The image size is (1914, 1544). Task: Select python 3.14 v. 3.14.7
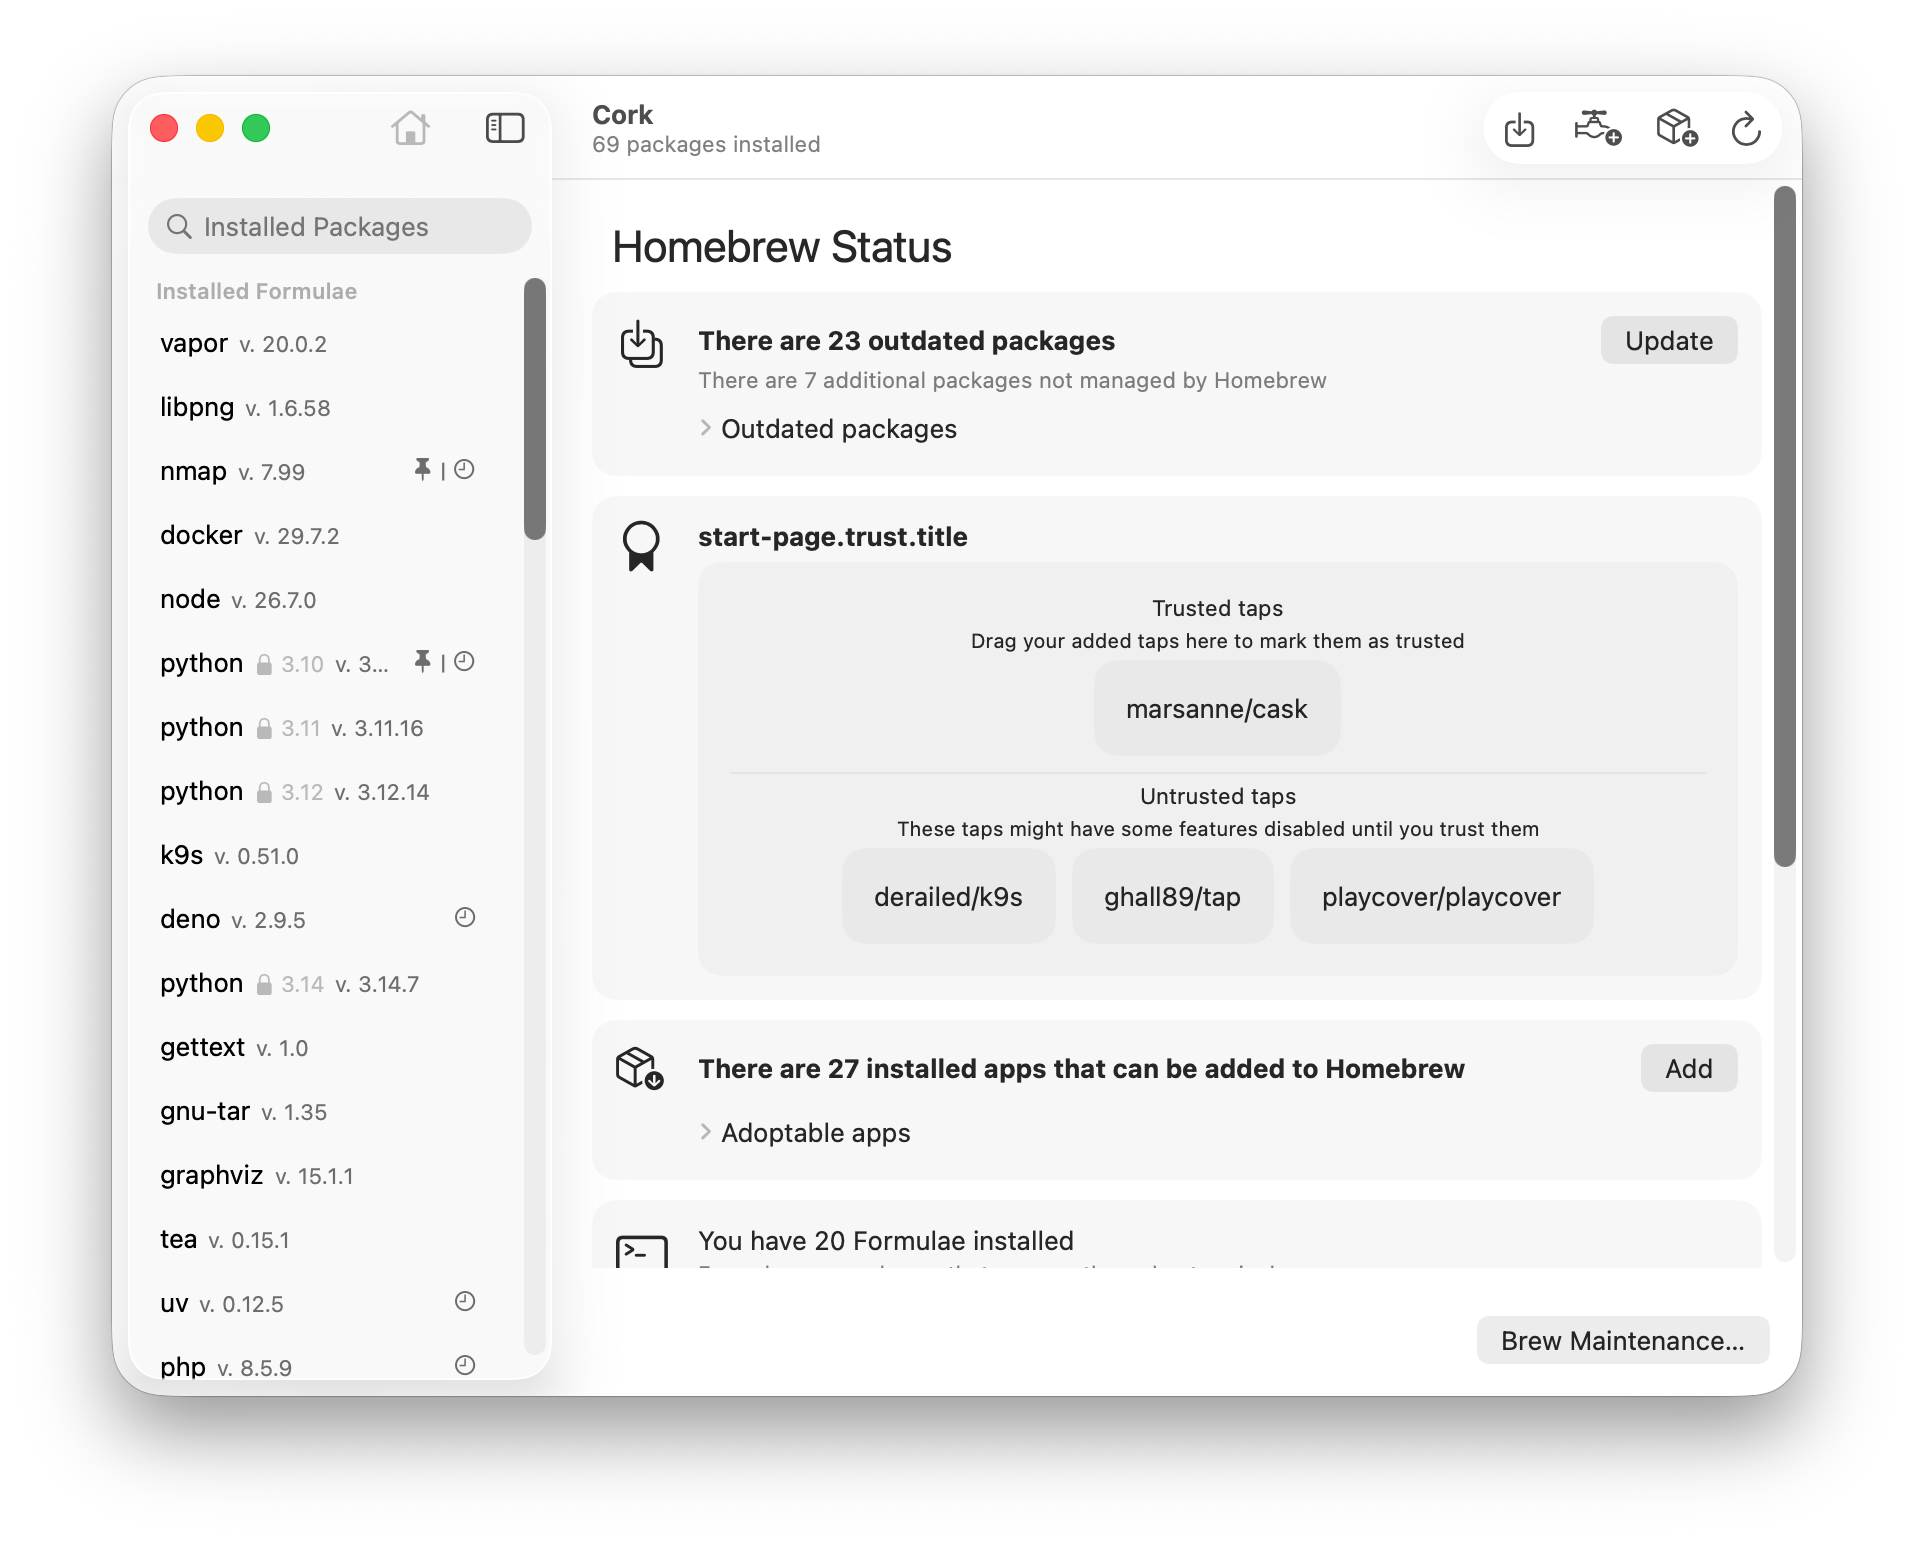pos(322,984)
